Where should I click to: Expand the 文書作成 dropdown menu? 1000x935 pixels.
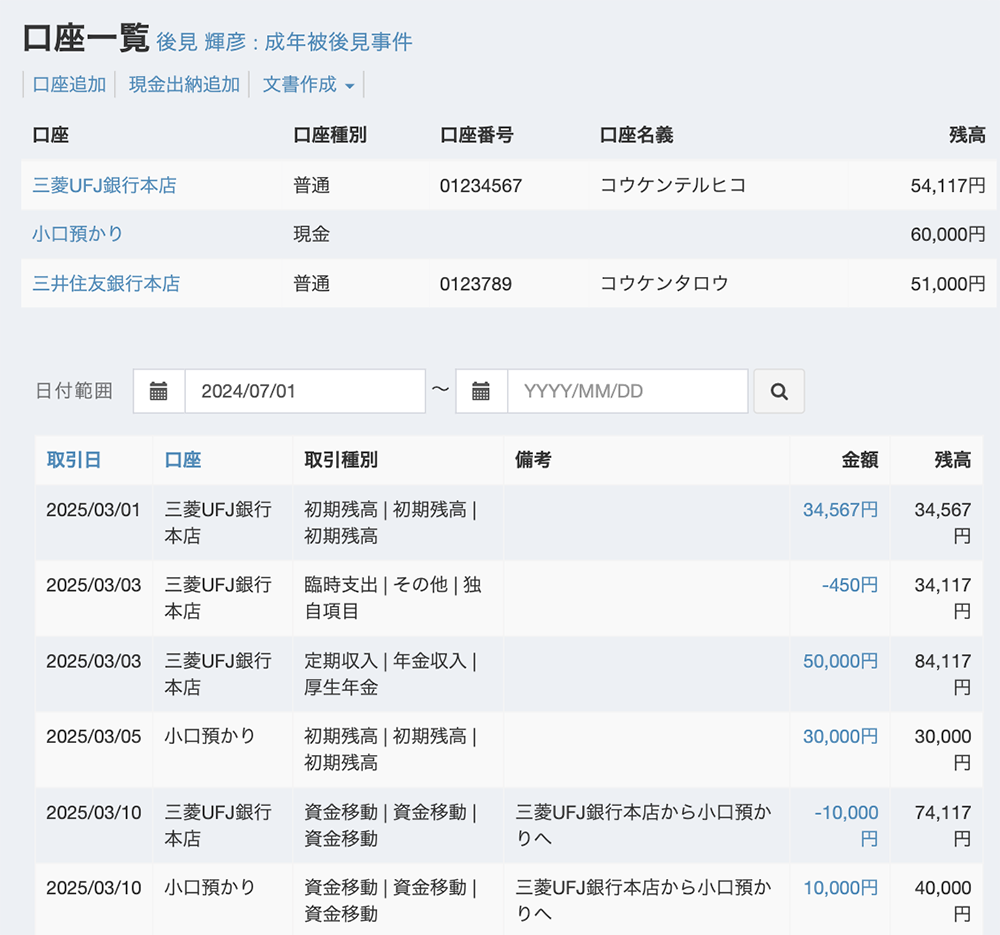point(308,85)
